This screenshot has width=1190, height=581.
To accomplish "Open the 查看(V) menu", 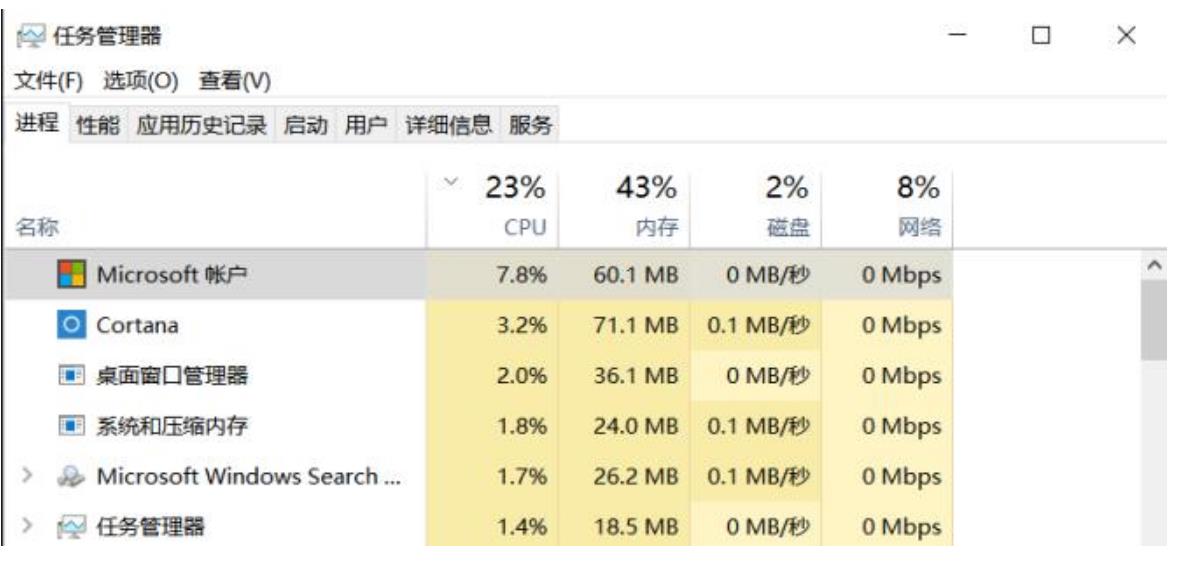I will (x=235, y=80).
